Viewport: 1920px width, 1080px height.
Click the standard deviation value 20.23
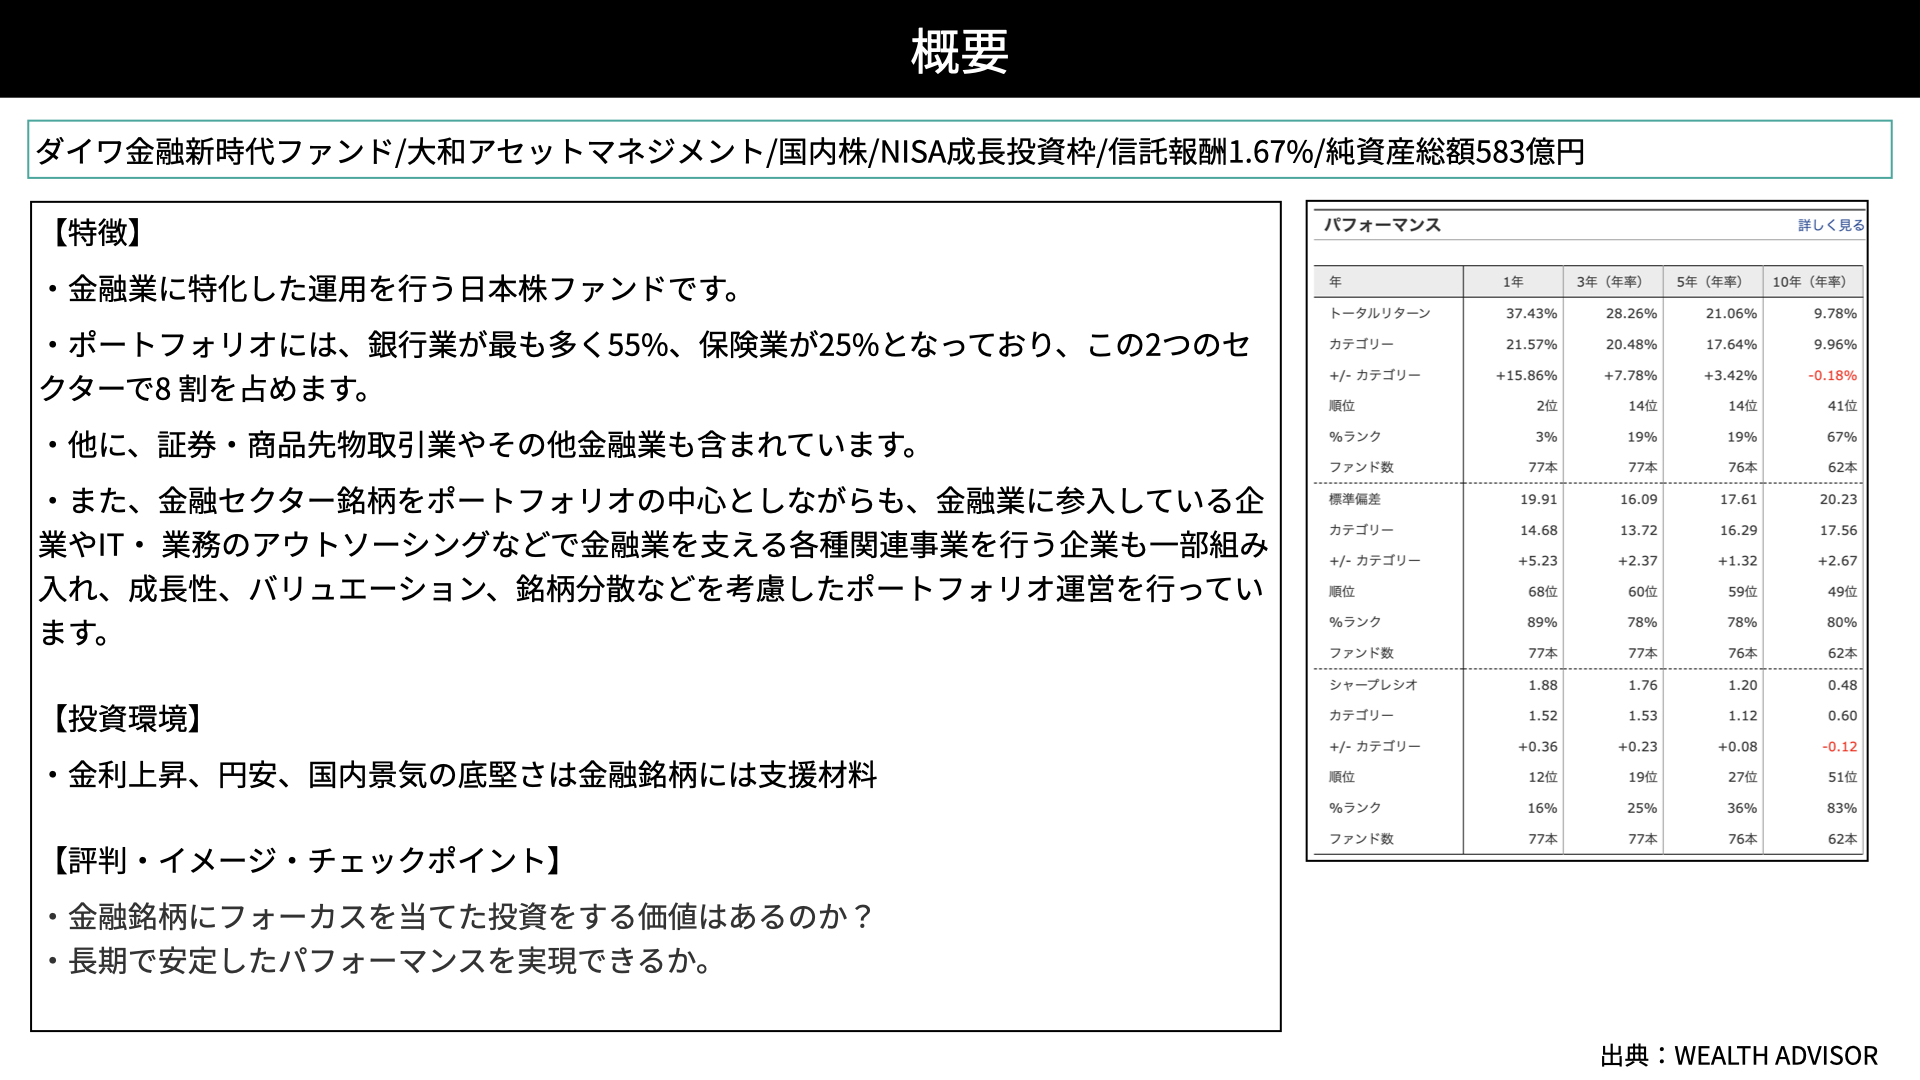coord(1838,499)
